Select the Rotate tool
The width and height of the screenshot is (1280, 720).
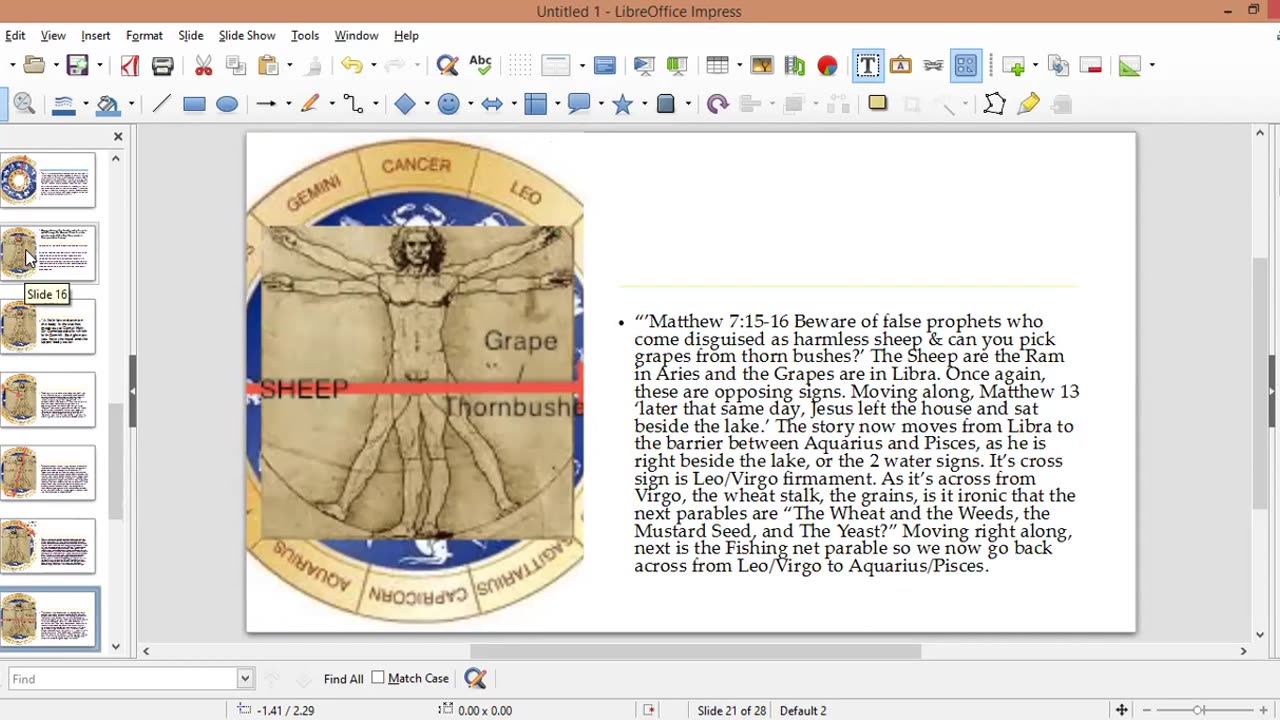coord(717,104)
